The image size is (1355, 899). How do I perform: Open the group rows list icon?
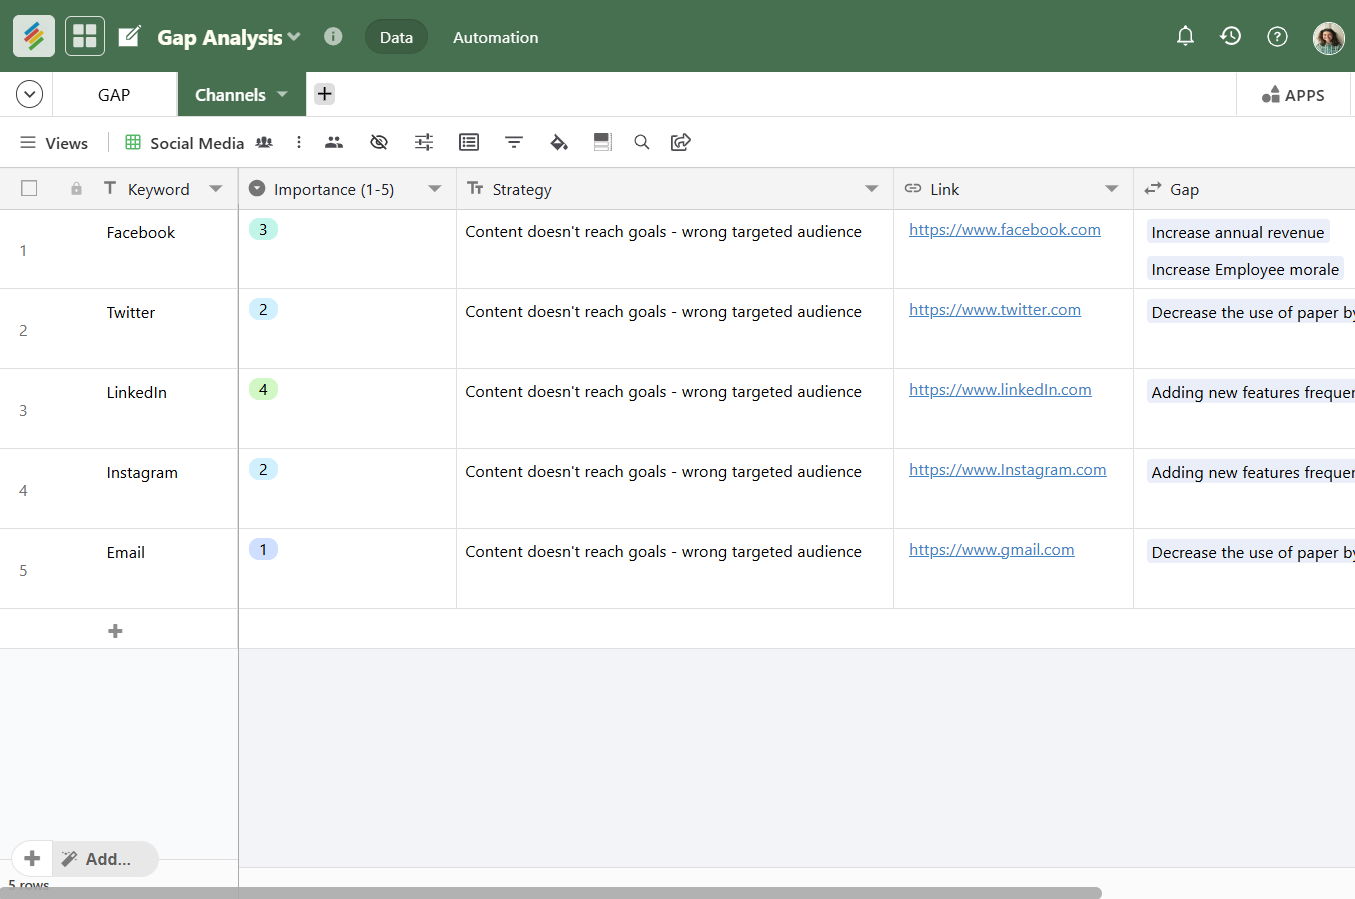coord(469,142)
